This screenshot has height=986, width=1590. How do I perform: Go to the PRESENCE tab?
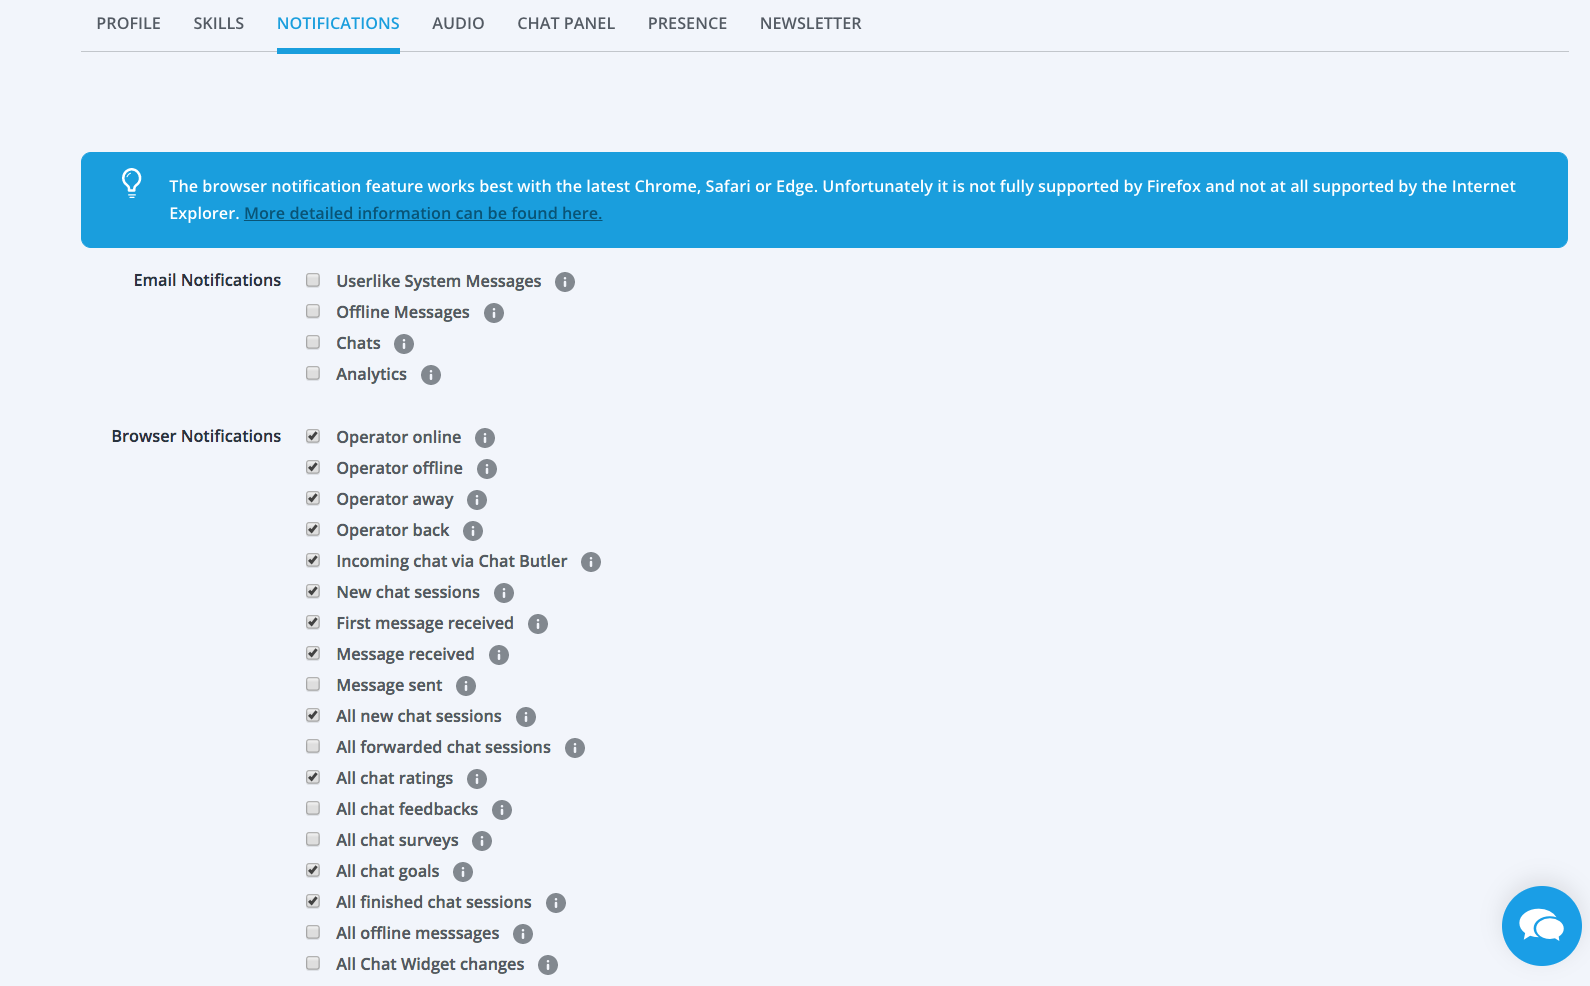click(687, 23)
